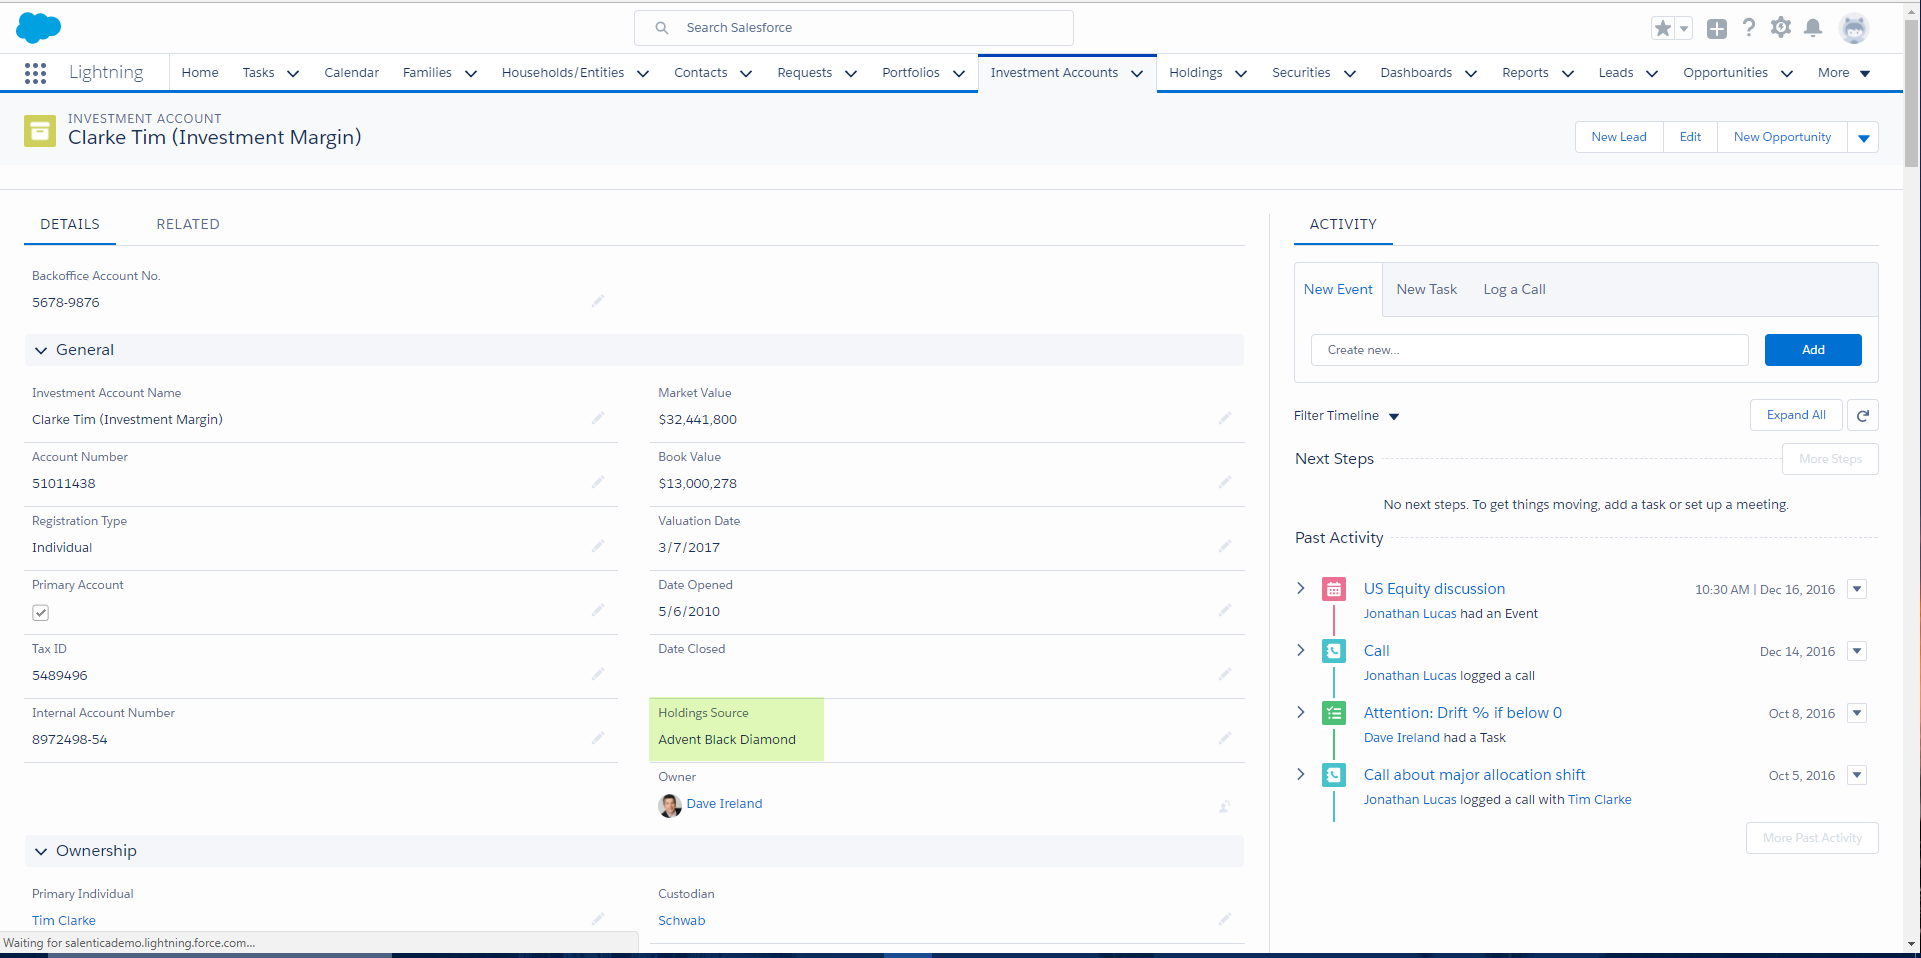Edit the Custodian field pencil
1921x958 pixels.
pyautogui.click(x=1225, y=919)
